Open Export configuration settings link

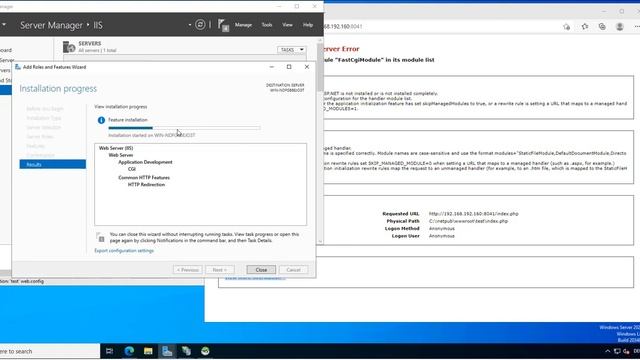[124, 251]
